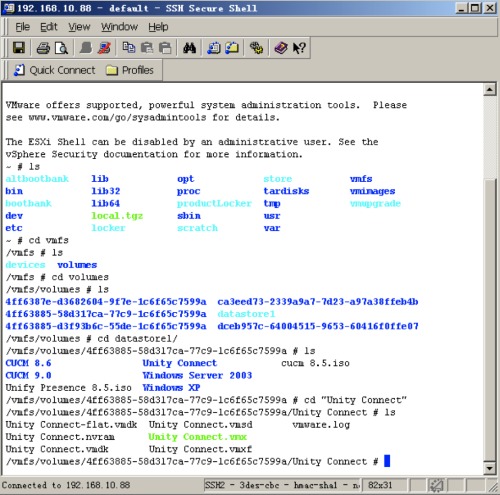This screenshot has width=500, height=495.
Task: Click the Paste Selection toolbar icon
Action: coord(165,48)
